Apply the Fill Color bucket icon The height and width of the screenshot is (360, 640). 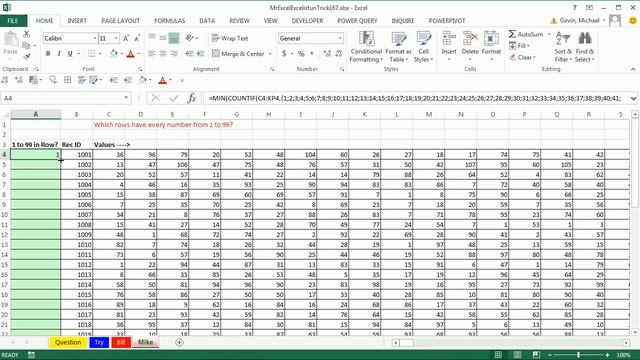(114, 53)
